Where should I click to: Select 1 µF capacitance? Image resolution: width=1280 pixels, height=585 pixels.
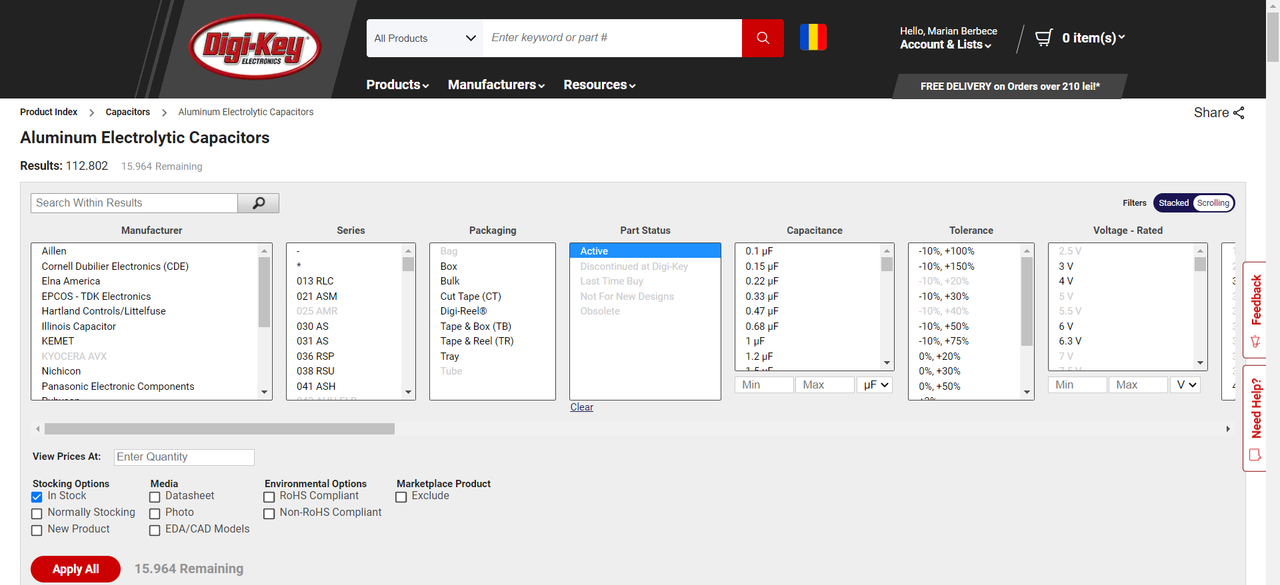coord(807,341)
